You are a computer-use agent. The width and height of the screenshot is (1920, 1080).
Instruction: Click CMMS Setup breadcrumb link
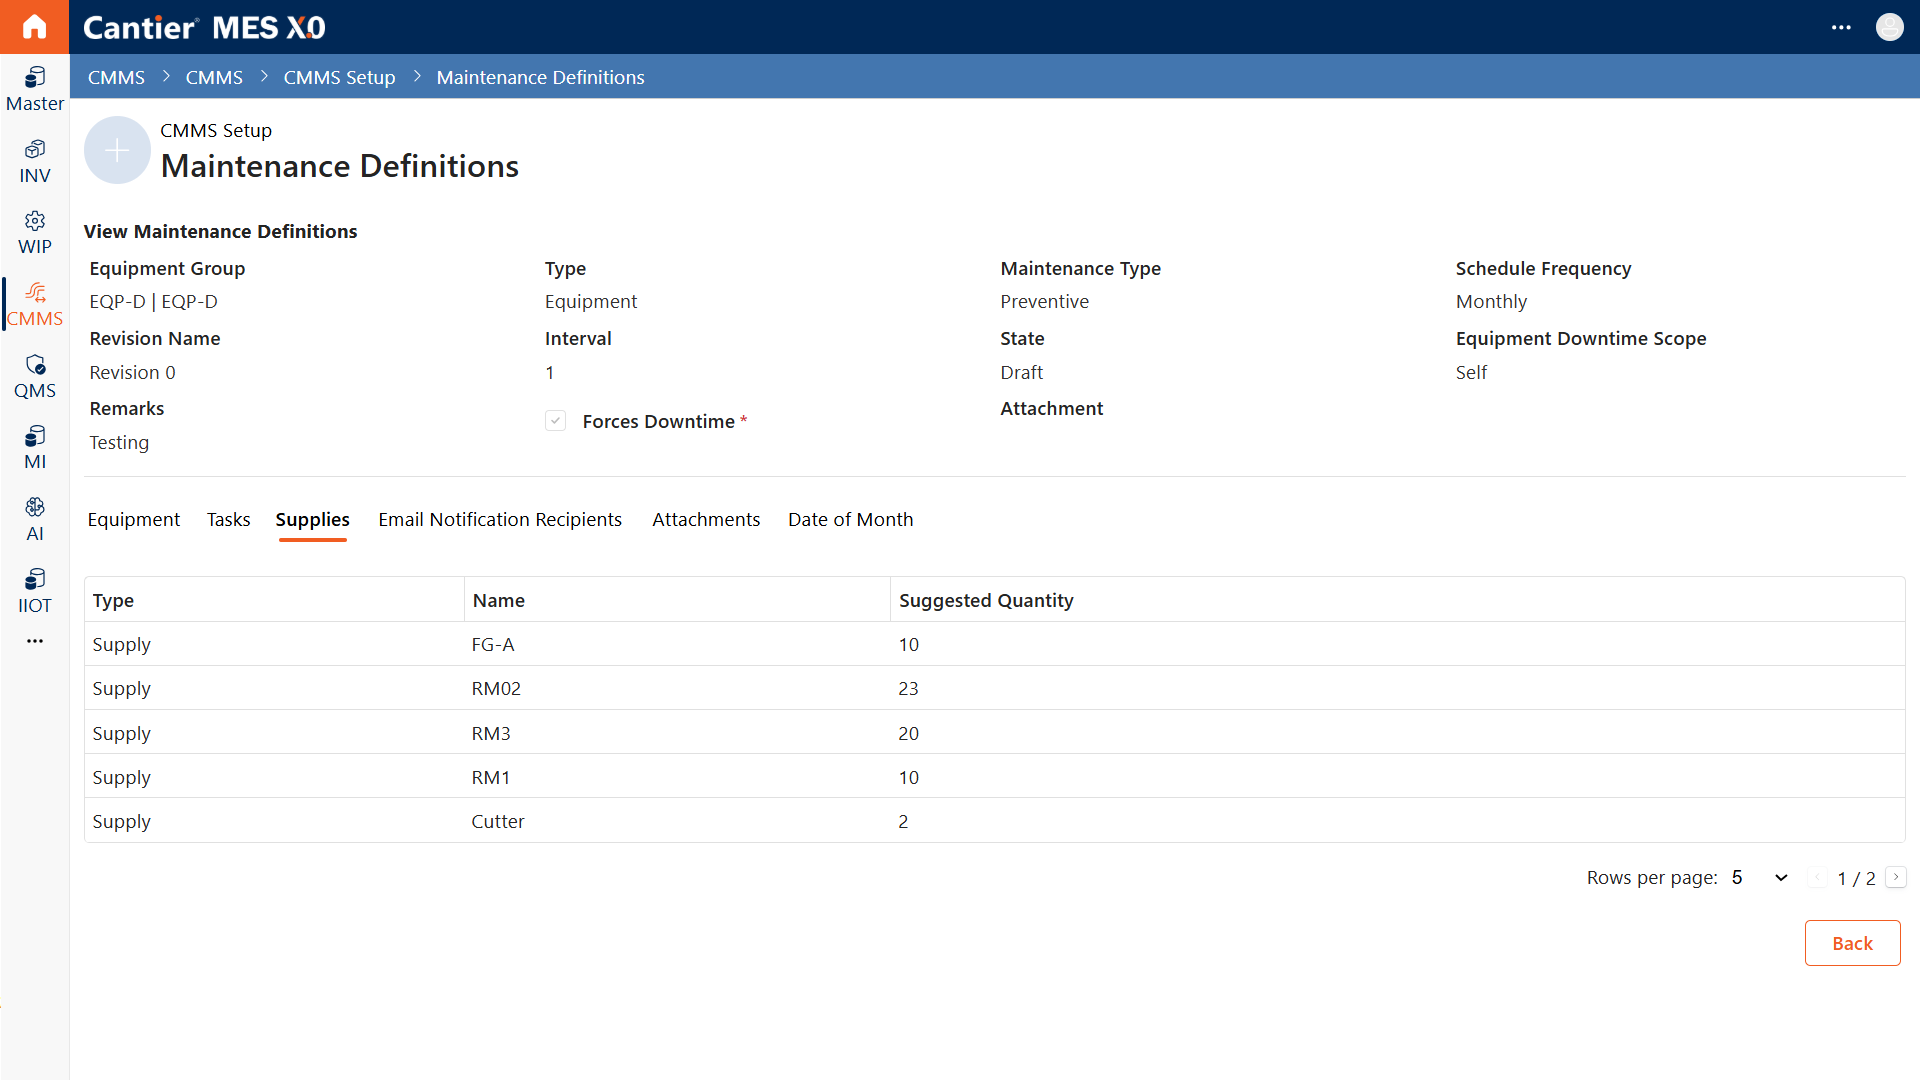coord(339,77)
